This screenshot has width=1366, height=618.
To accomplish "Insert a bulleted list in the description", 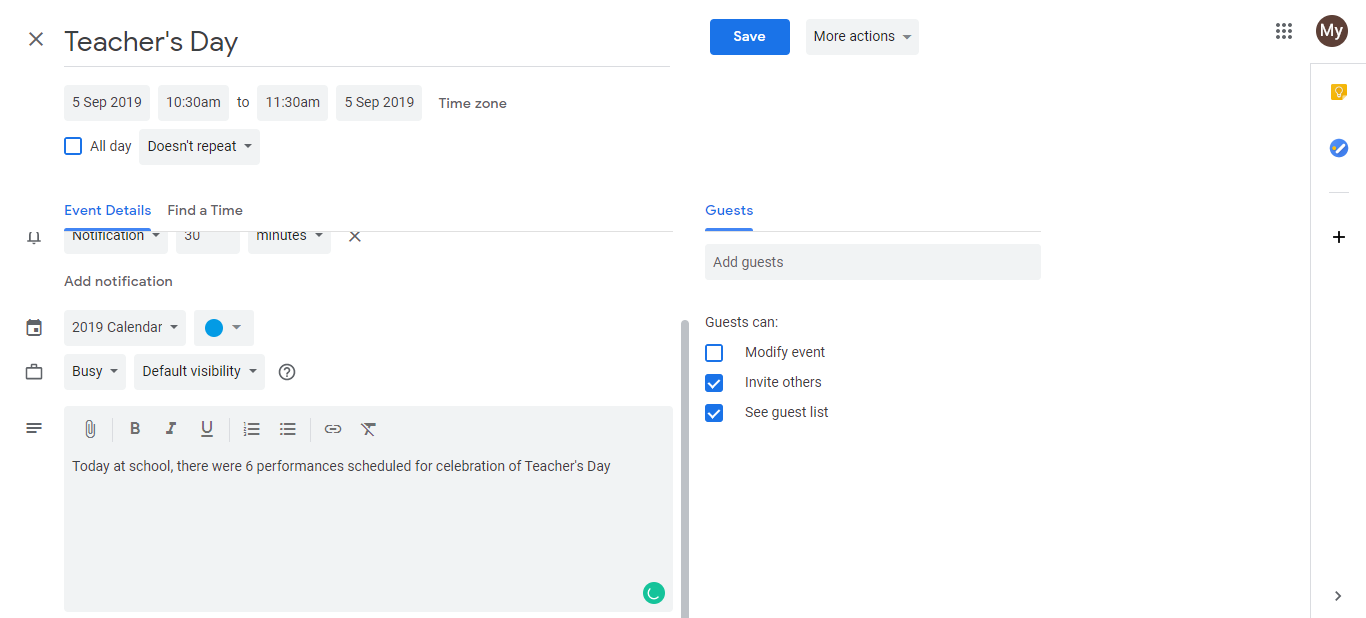I will 288,429.
